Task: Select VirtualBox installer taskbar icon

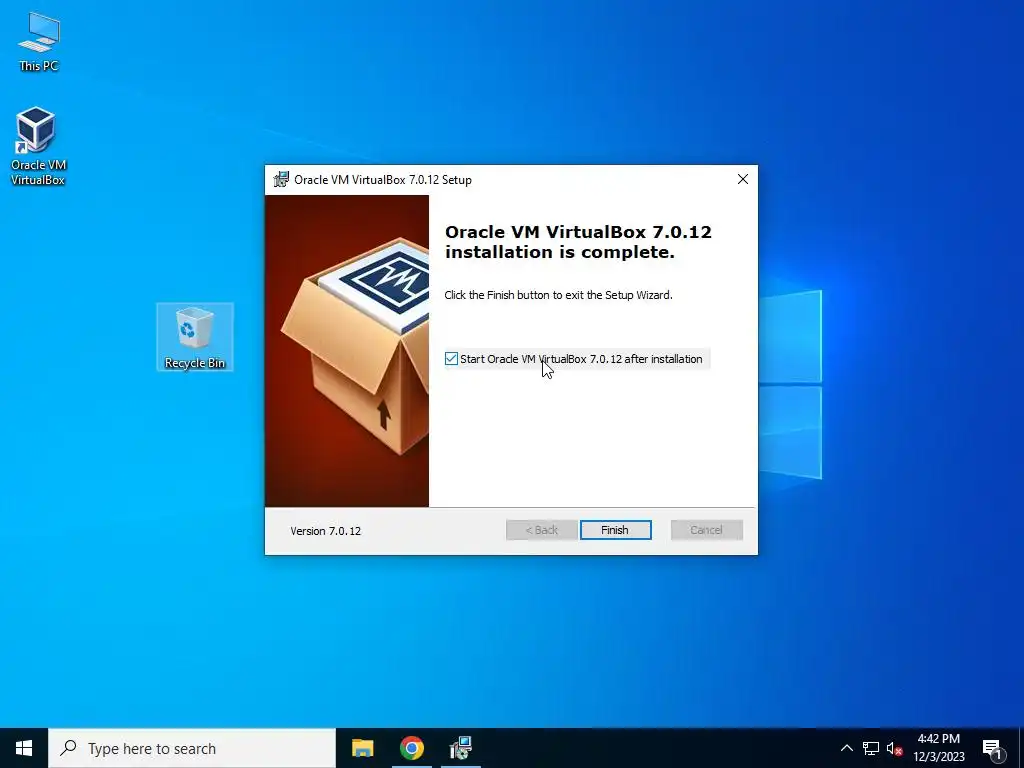Action: 460,748
